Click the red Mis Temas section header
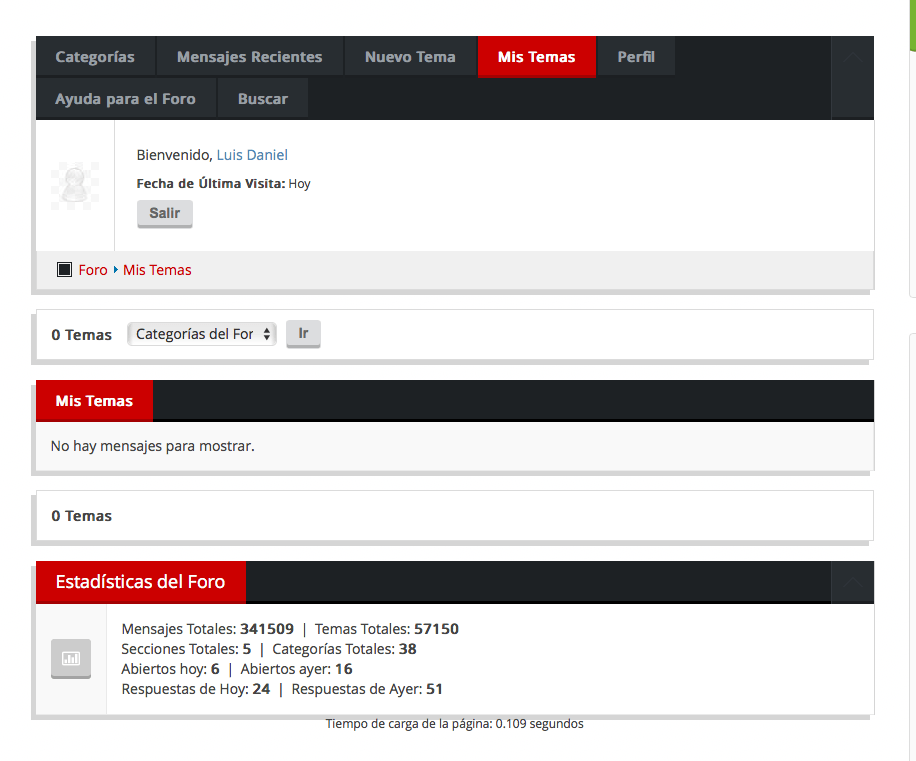Viewport: 916px width, 761px height. 95,401
